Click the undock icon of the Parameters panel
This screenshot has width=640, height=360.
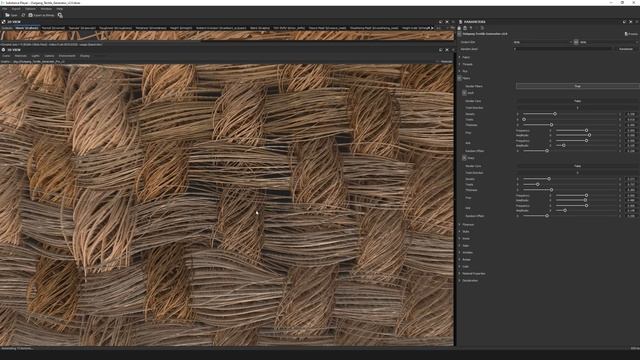624,22
